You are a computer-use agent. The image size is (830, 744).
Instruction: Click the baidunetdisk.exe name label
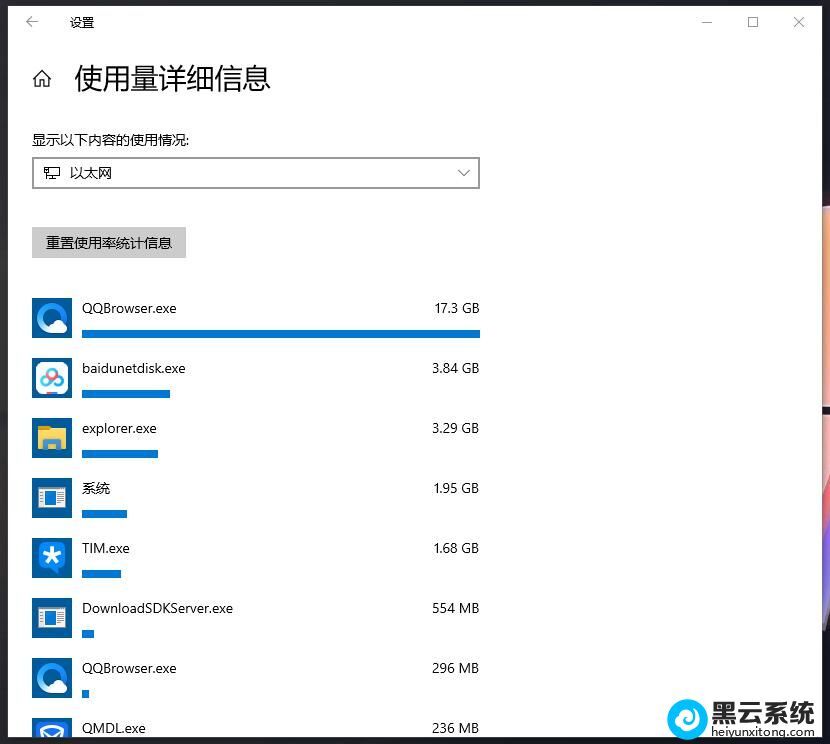(x=133, y=368)
